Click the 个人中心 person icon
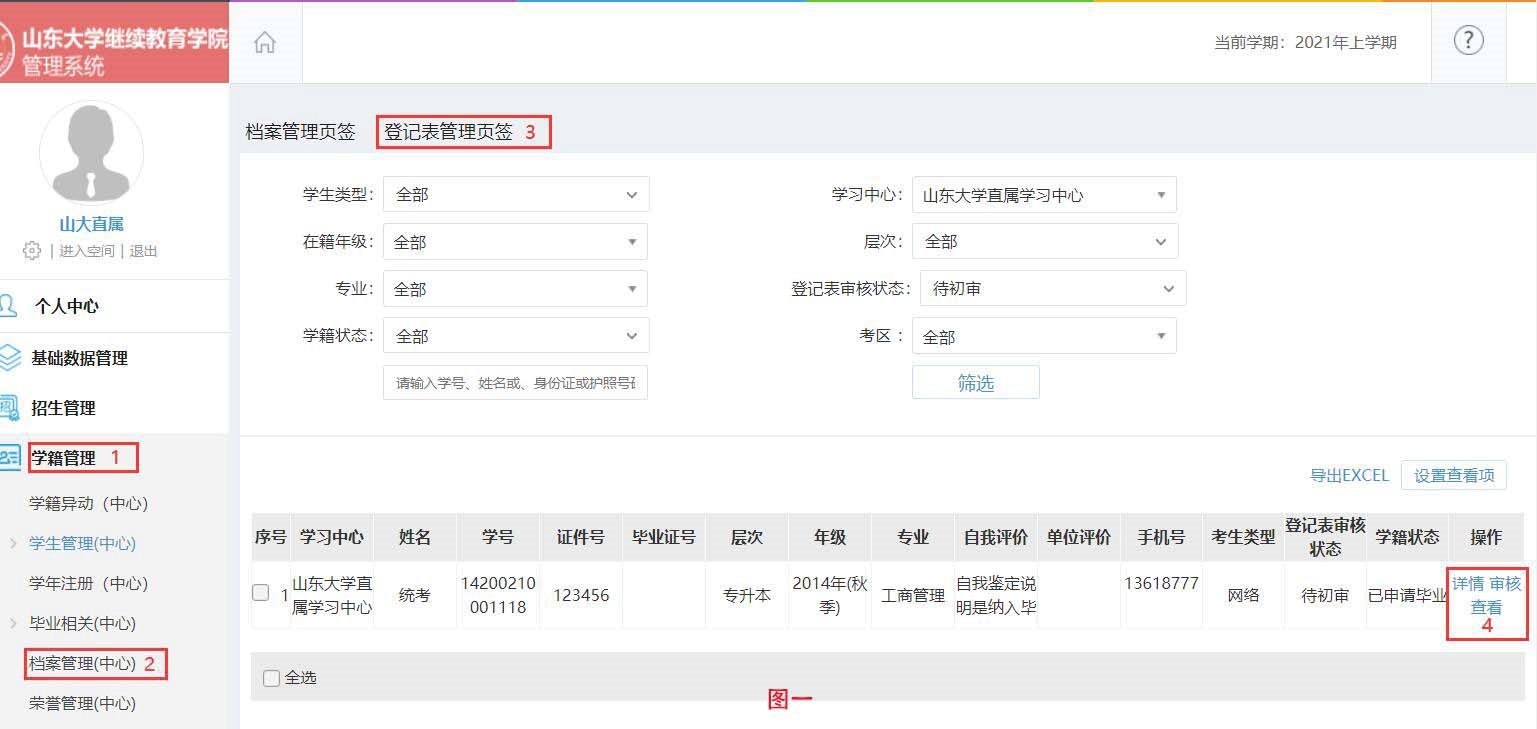This screenshot has width=1537, height=729. coord(10,306)
